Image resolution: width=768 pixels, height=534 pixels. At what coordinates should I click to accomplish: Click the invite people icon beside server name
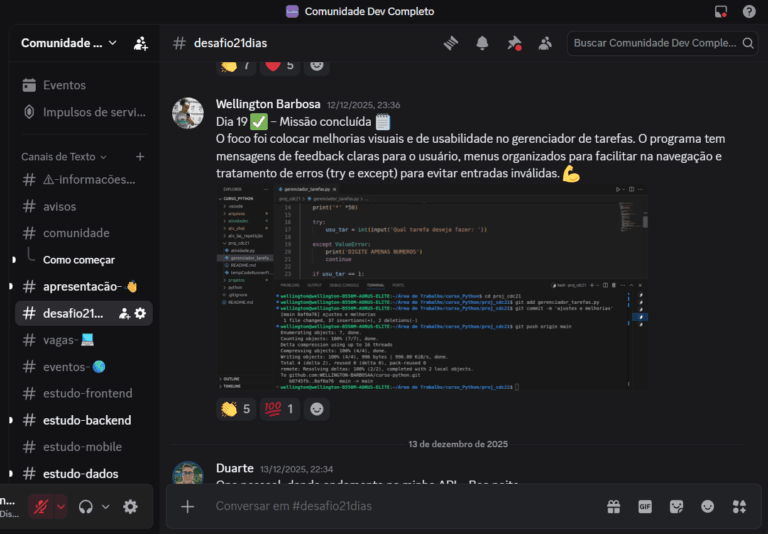pos(141,43)
